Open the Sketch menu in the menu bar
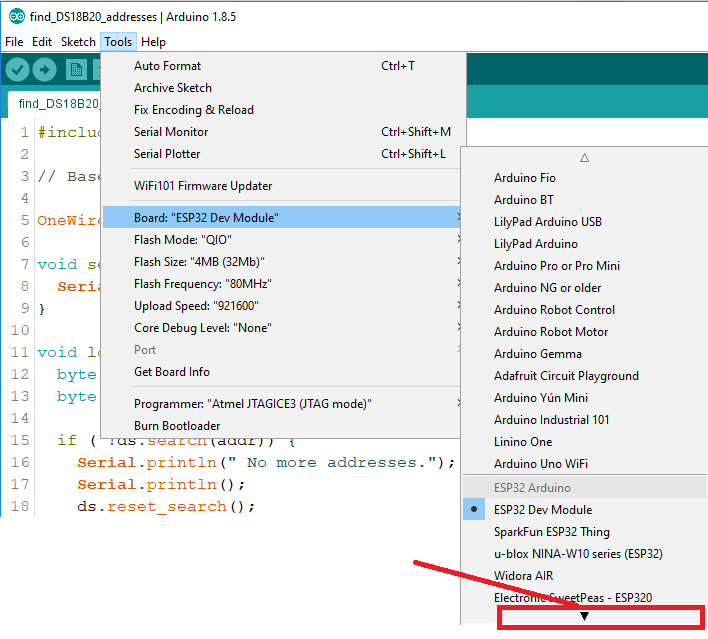 [x=78, y=42]
